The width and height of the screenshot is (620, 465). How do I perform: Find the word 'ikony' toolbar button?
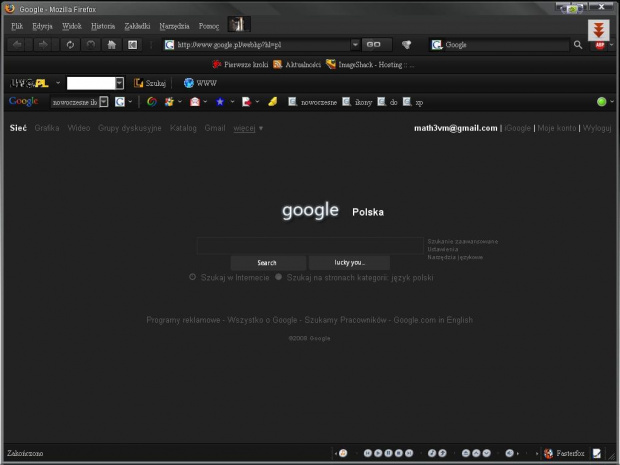pos(357,102)
